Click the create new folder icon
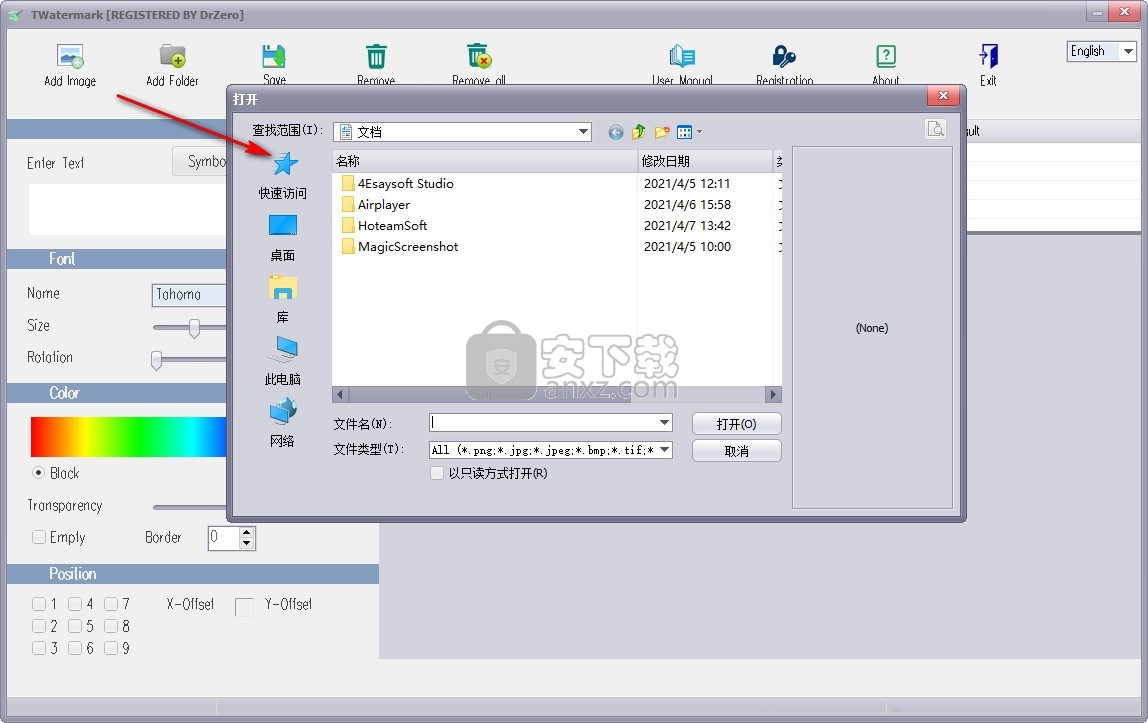The image size is (1148, 723). click(662, 132)
